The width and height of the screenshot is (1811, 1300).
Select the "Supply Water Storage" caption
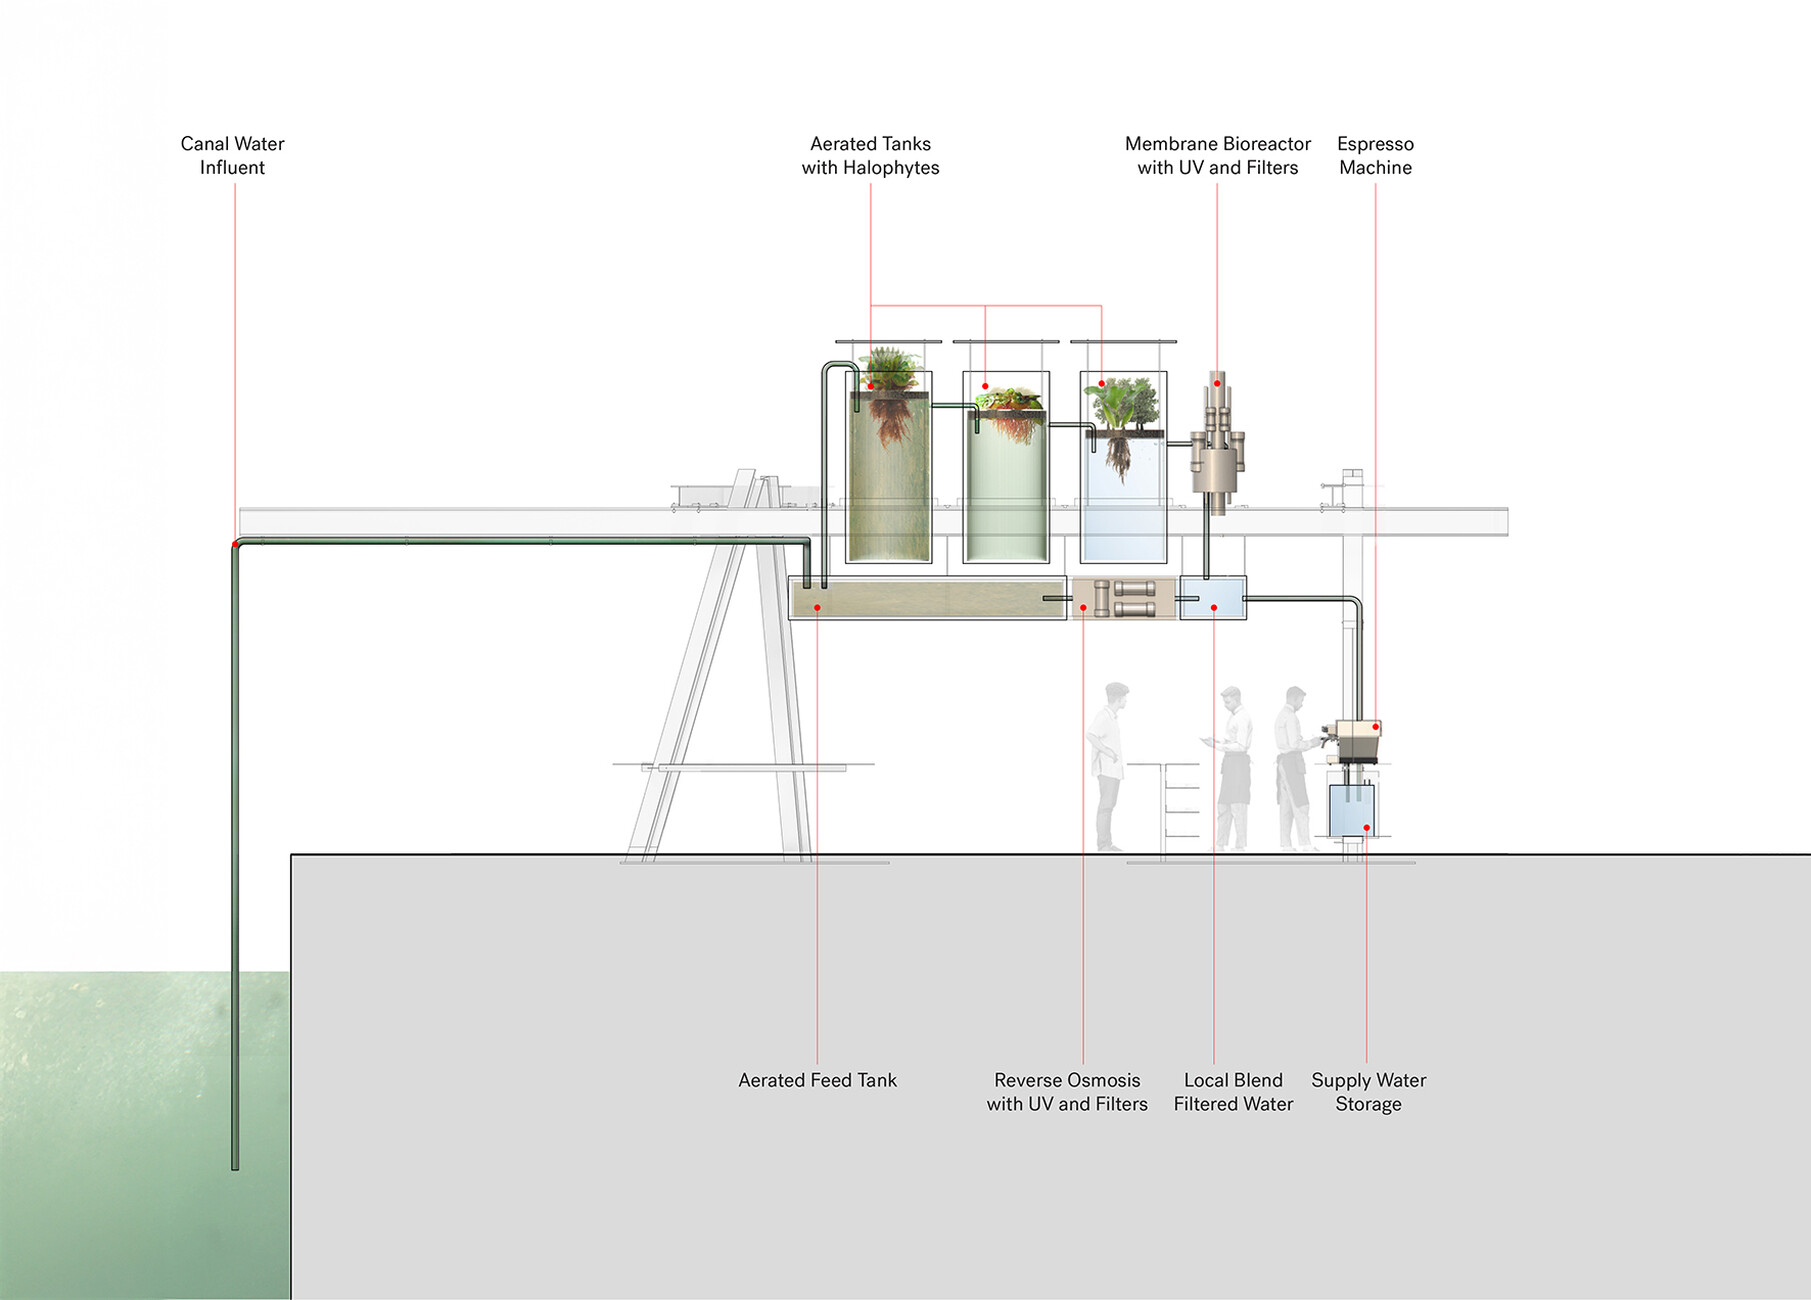[x=1368, y=1092]
